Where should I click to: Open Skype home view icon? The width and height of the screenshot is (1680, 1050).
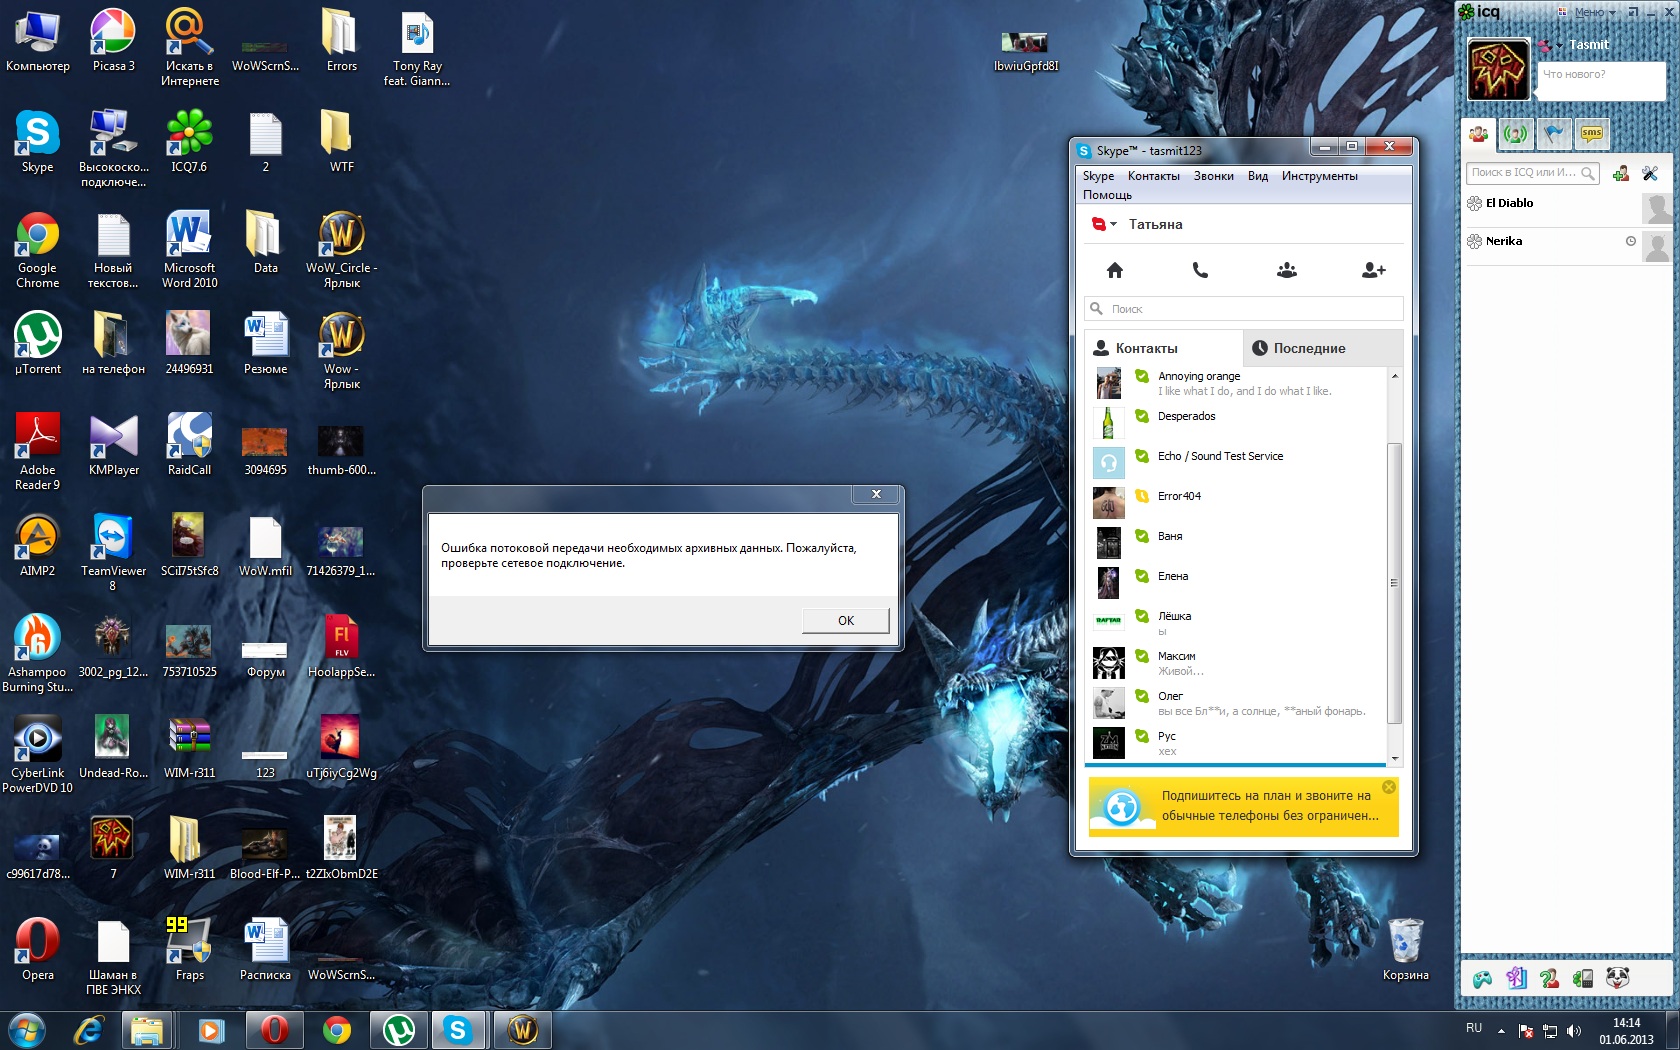(1115, 270)
